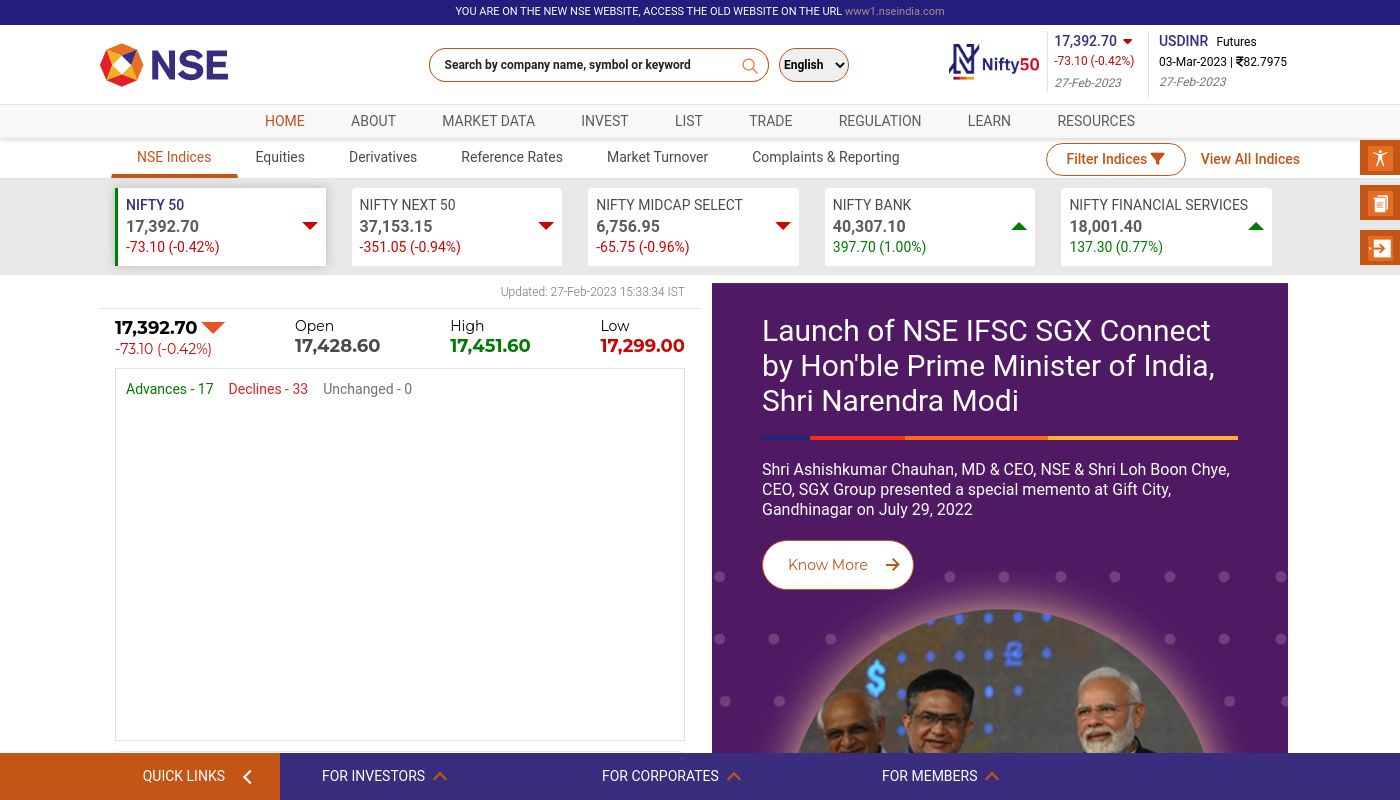Open the www1.nseindia.com old website link
This screenshot has height=800, width=1400.
894,12
